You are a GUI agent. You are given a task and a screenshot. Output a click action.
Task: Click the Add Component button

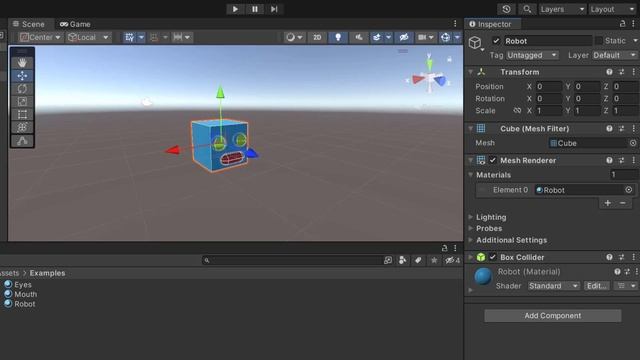pos(553,316)
